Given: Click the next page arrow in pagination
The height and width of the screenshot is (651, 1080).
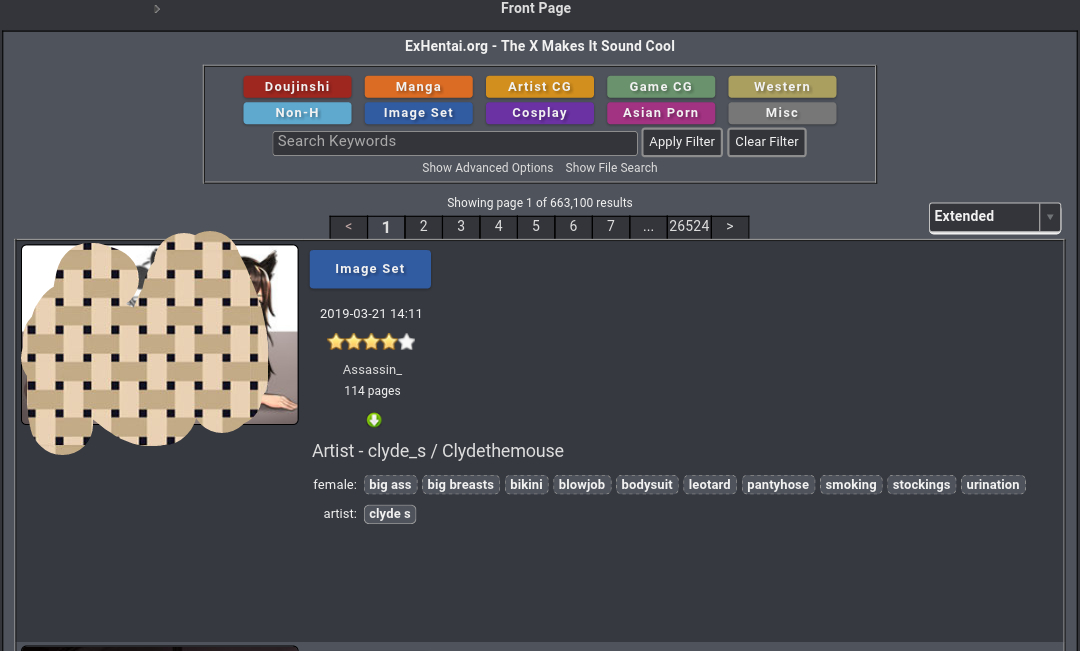Looking at the screenshot, I should click(730, 227).
